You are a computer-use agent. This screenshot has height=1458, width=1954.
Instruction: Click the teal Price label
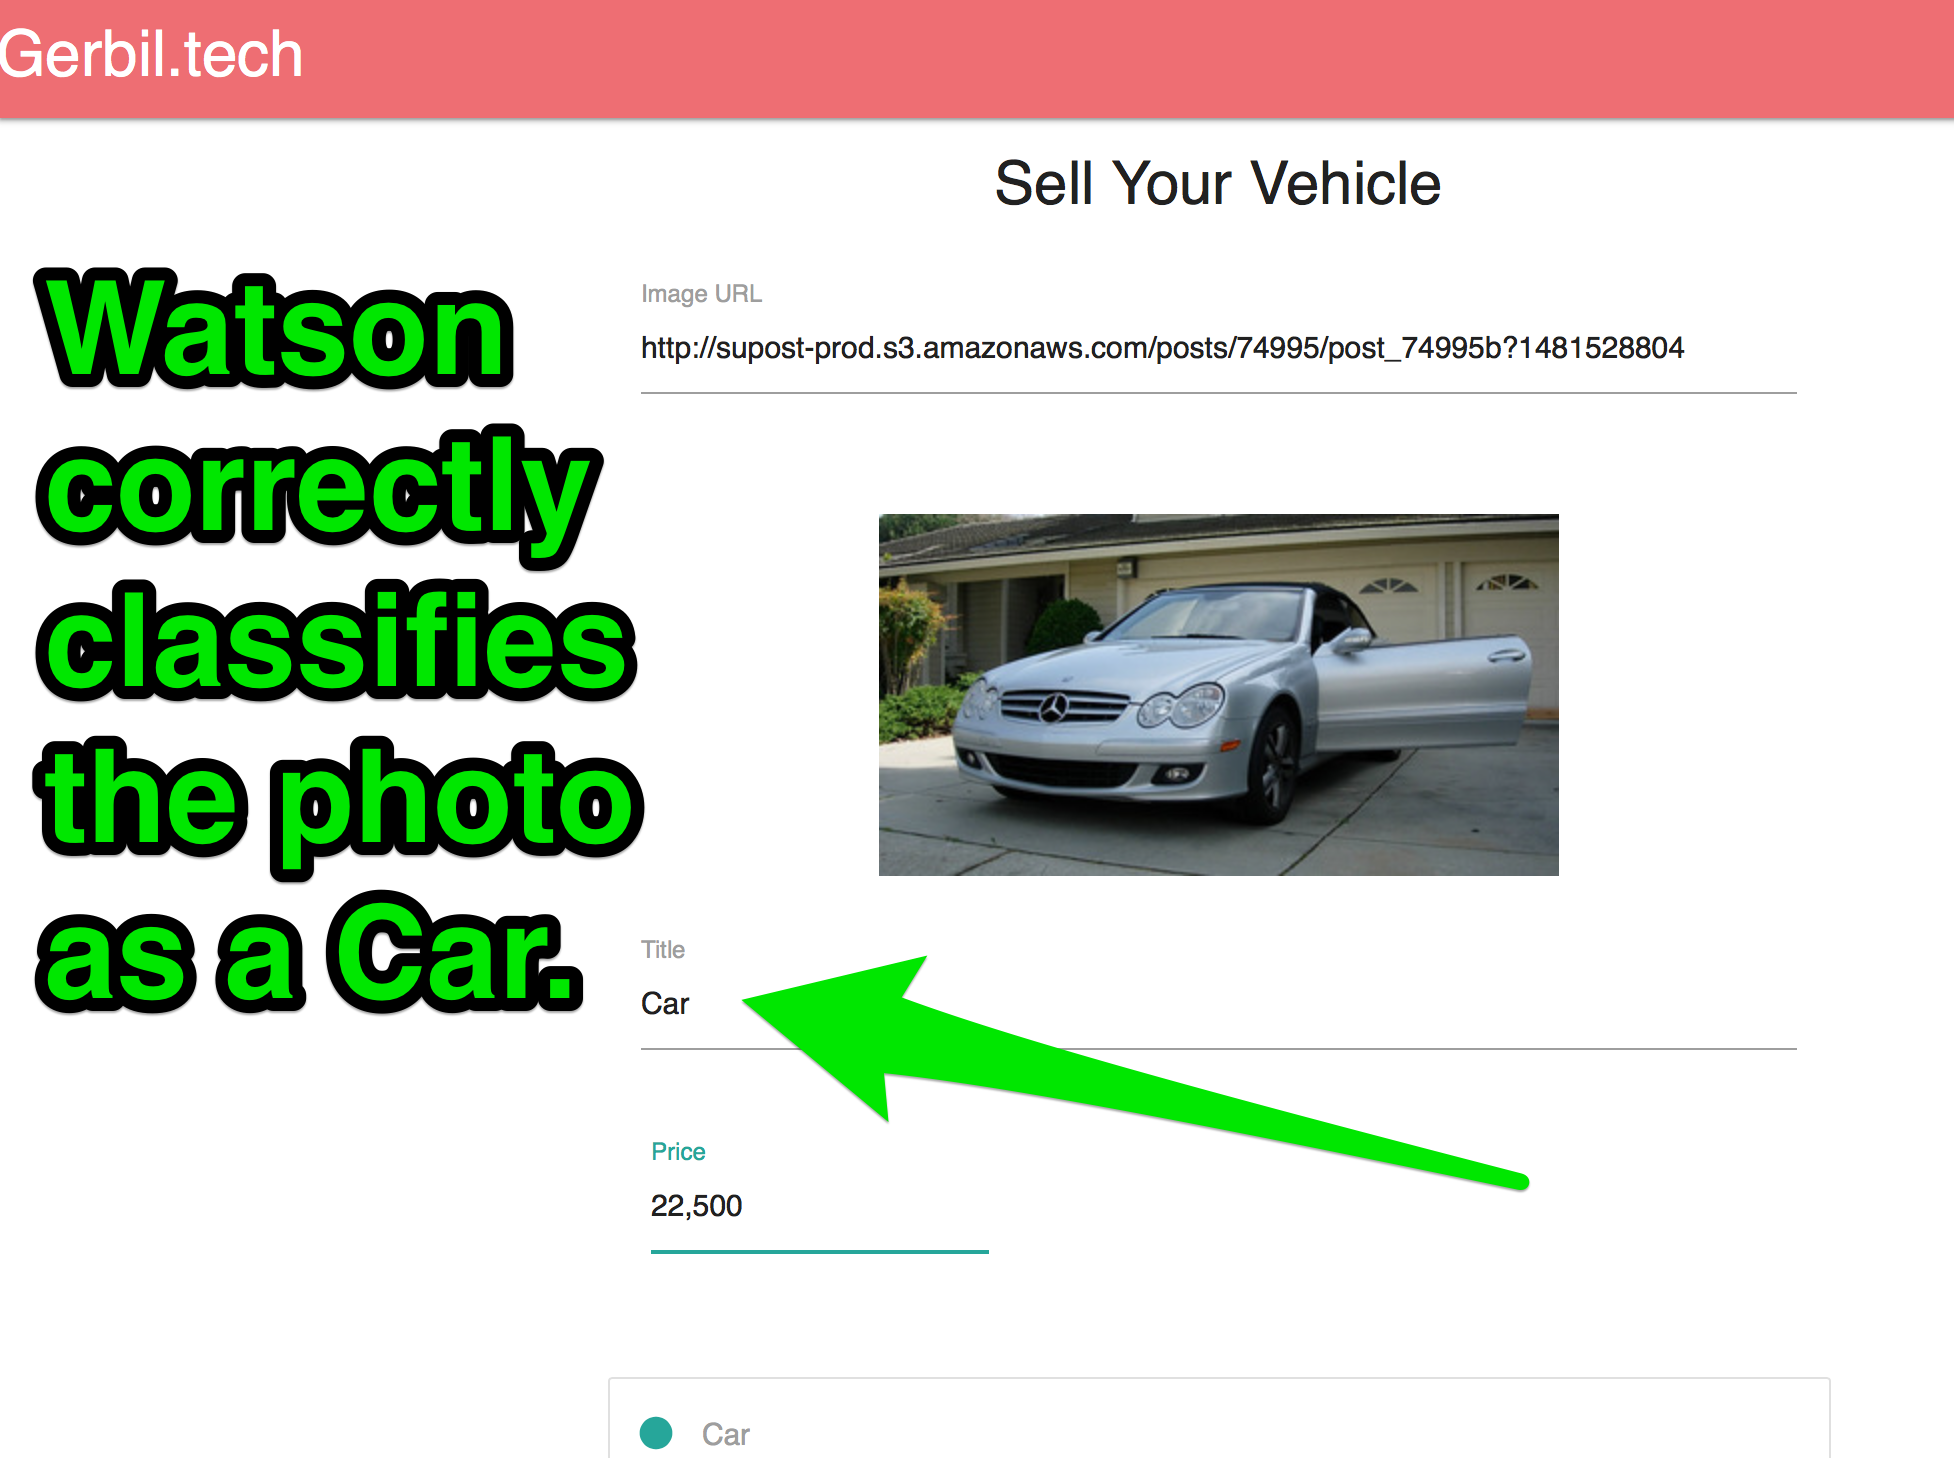678,1152
